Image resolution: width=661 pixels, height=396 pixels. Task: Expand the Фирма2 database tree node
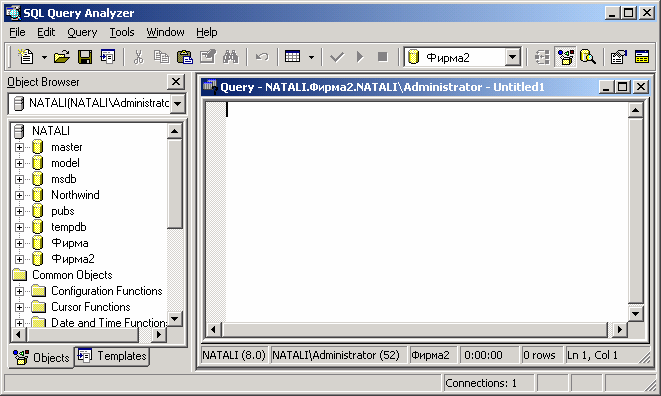19,259
